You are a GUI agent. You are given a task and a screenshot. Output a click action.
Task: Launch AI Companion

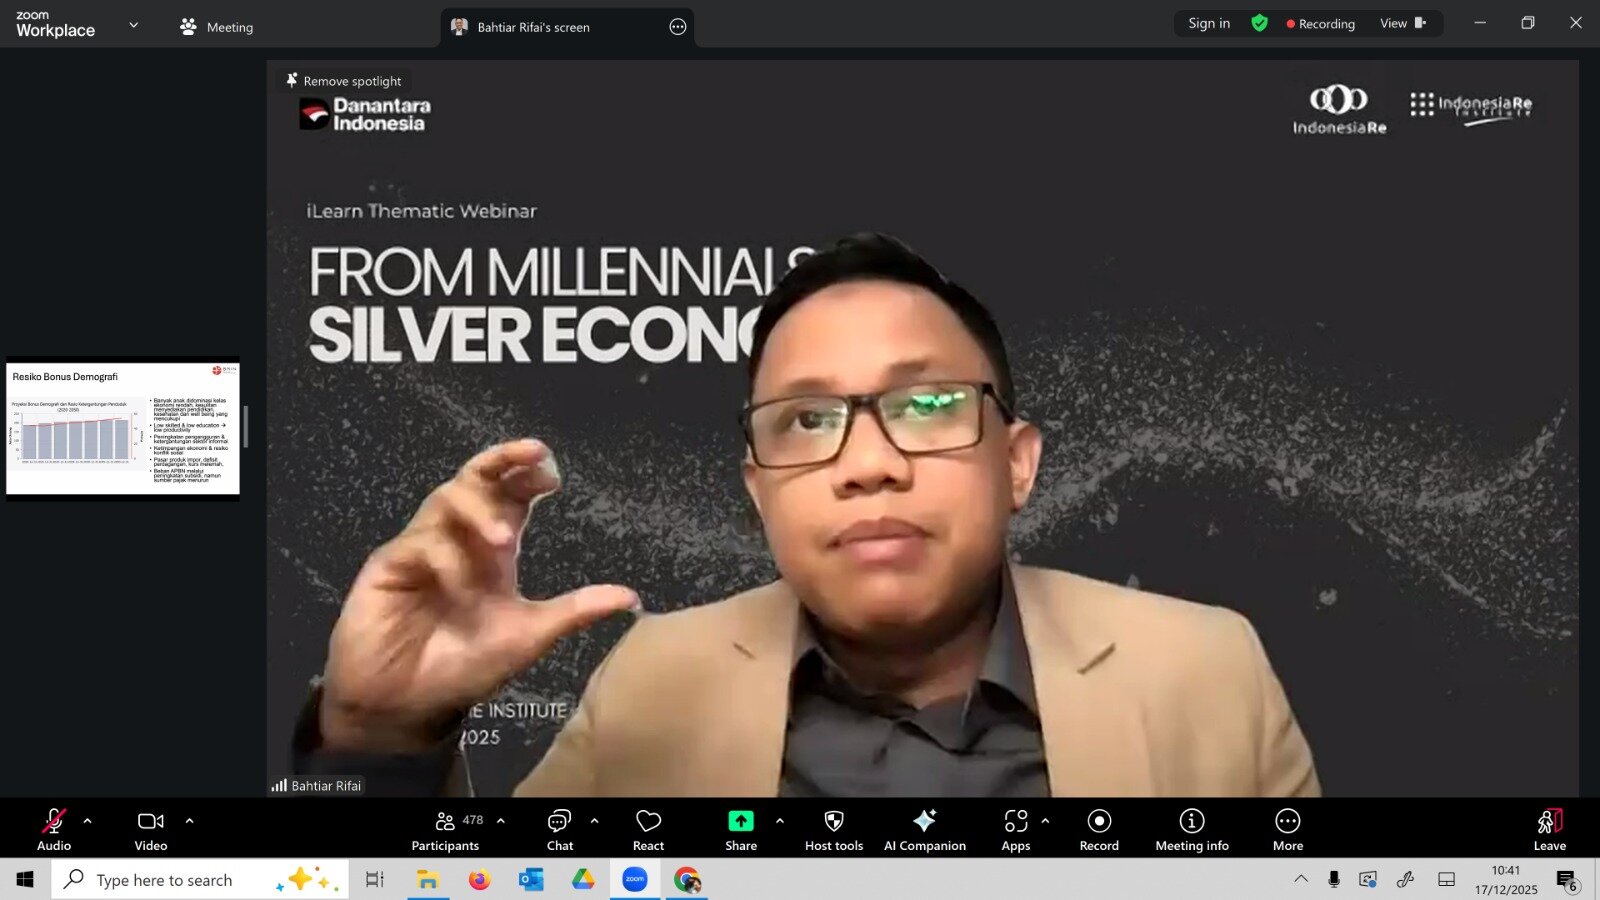(x=924, y=829)
